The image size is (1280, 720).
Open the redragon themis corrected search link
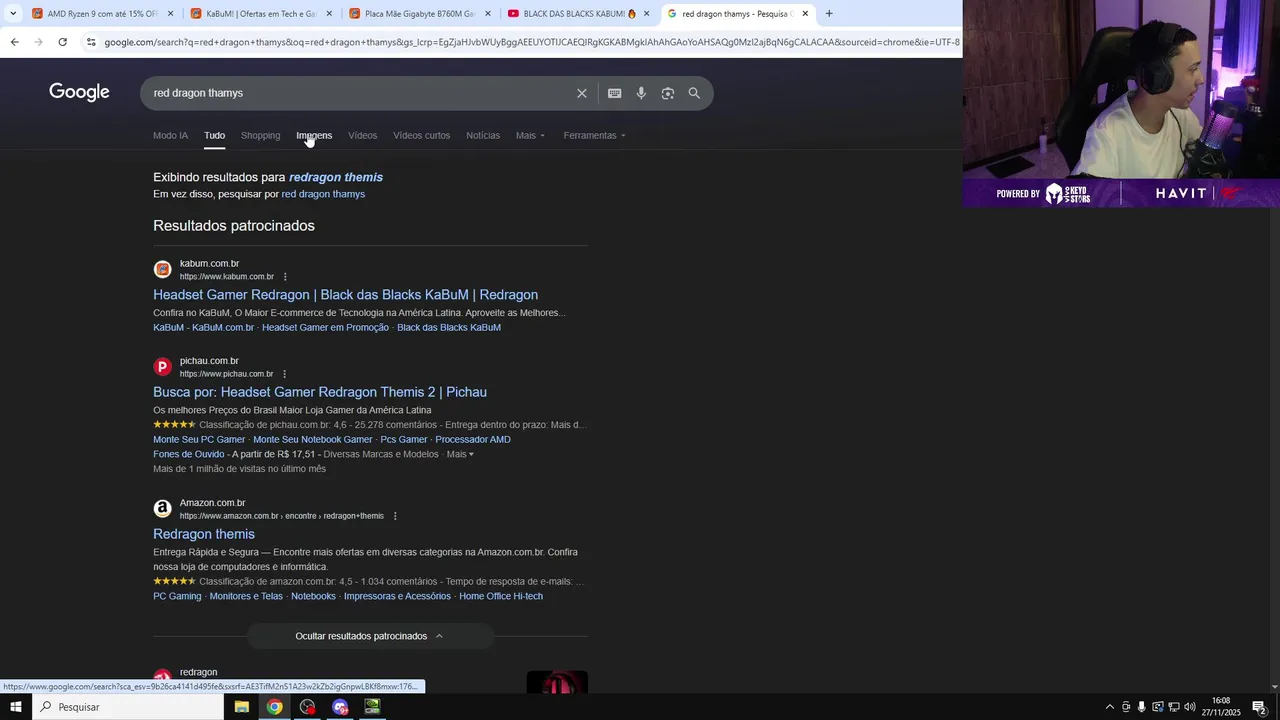point(336,177)
